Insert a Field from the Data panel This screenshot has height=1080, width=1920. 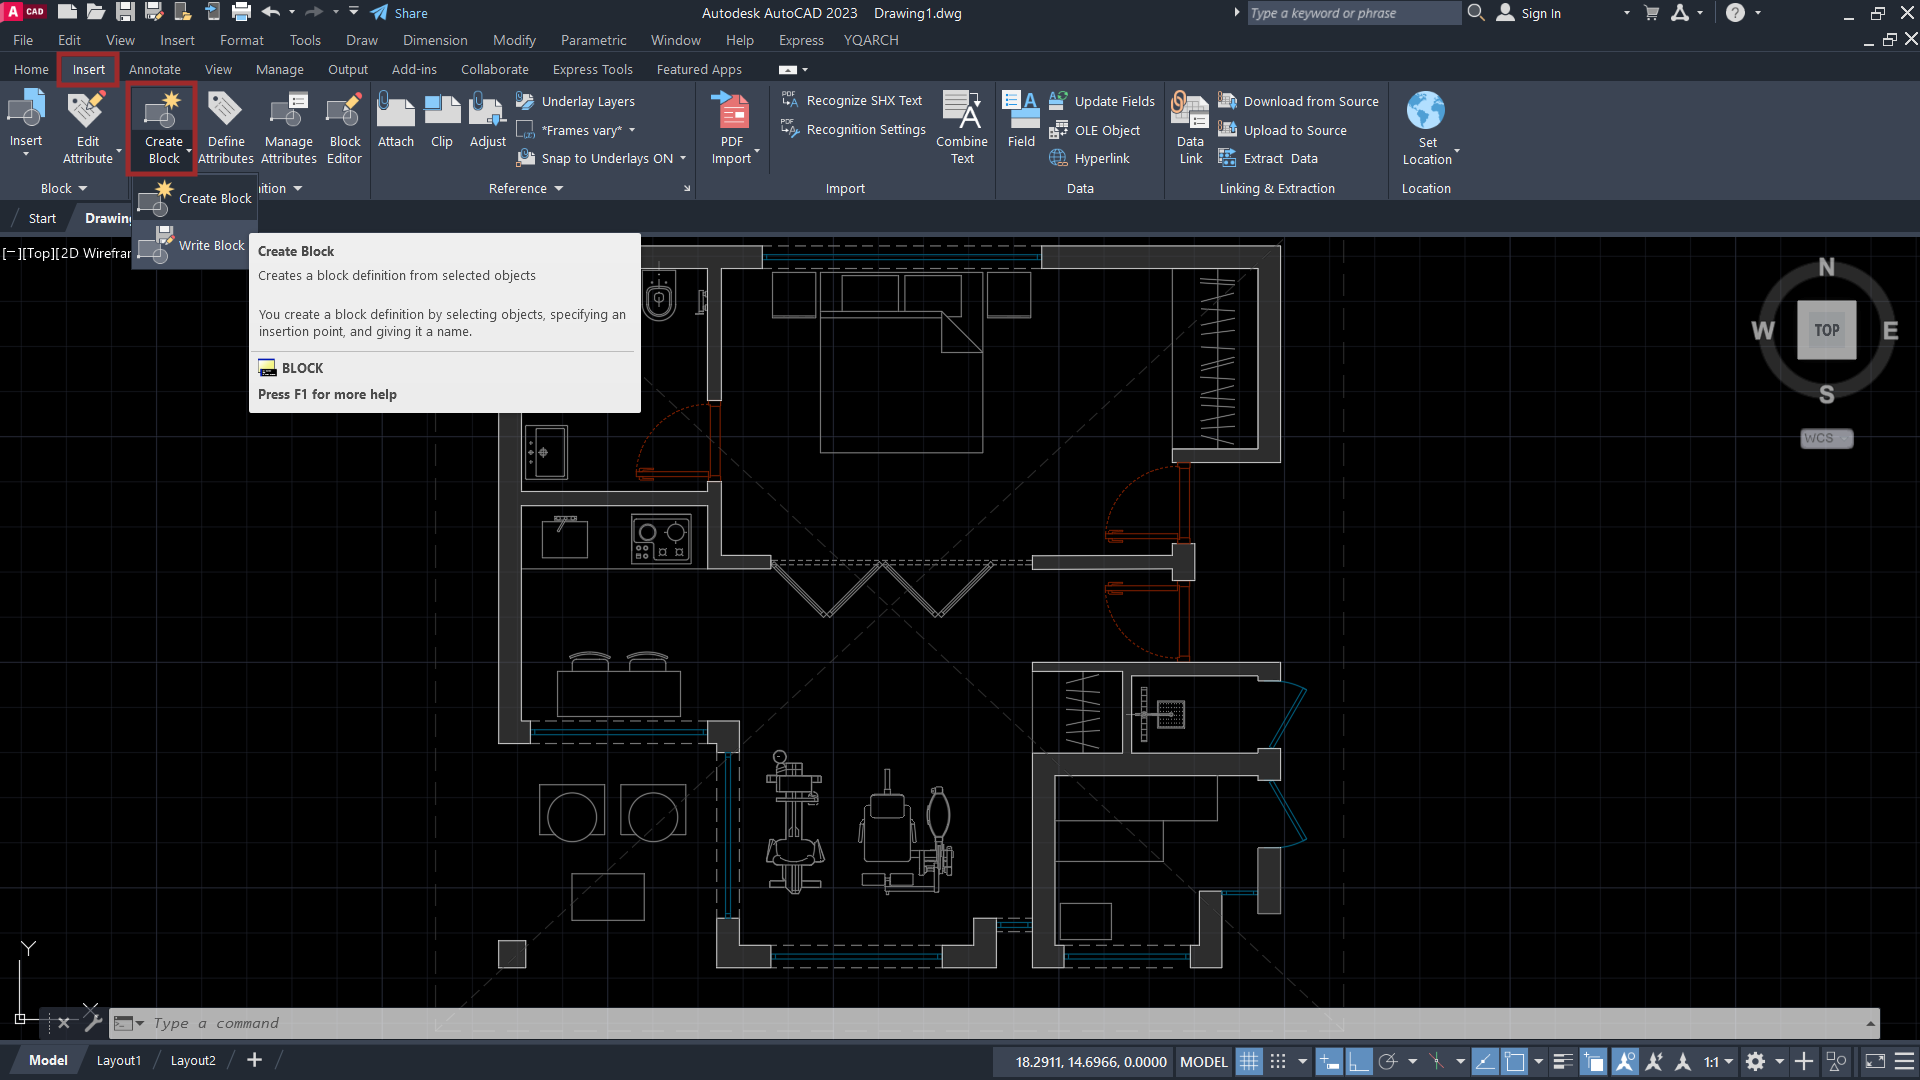click(1021, 120)
